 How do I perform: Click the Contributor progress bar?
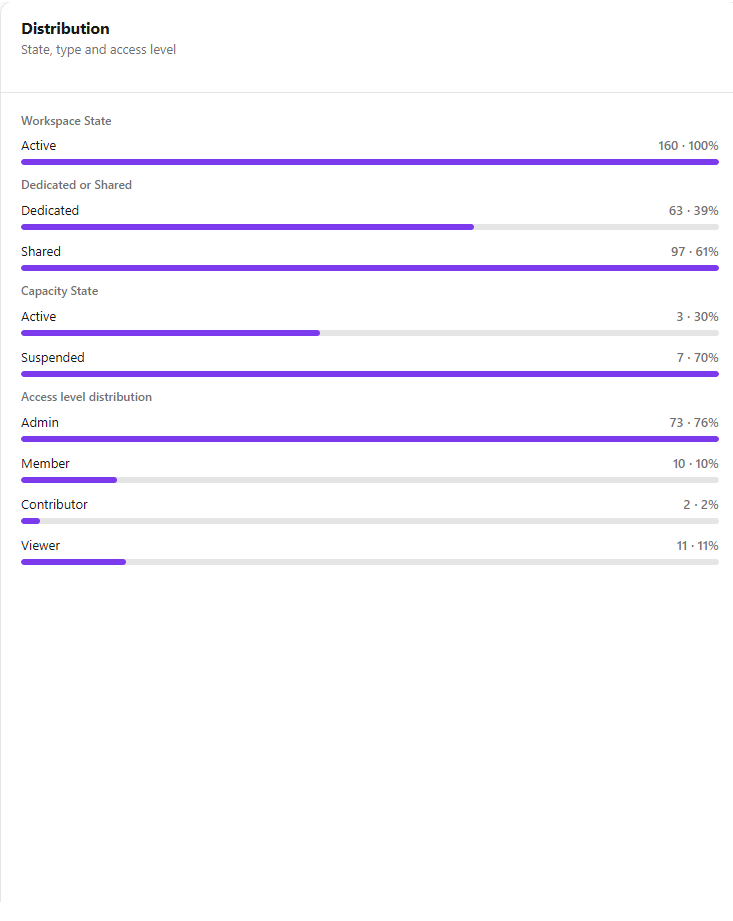pos(370,521)
